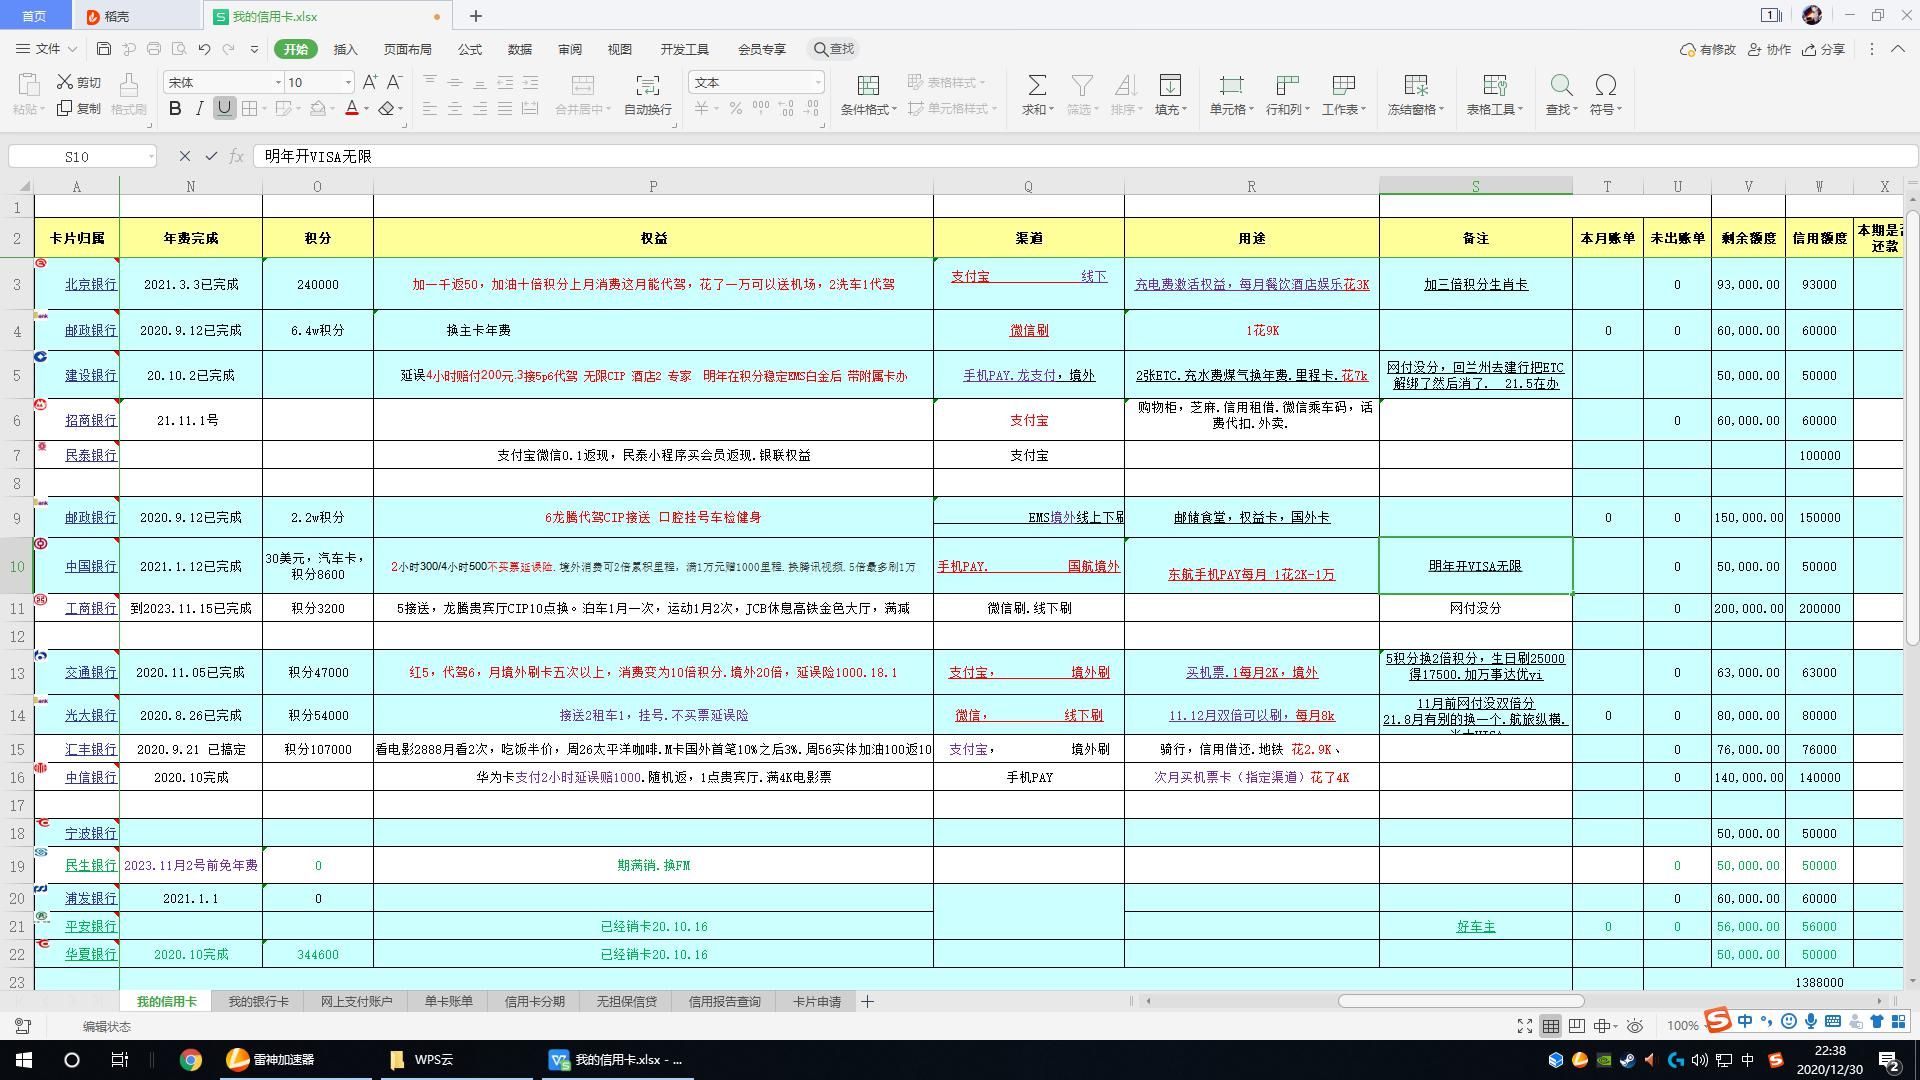
Task: Open the quick access toolbar customize arrow
Action: pyautogui.click(x=254, y=49)
